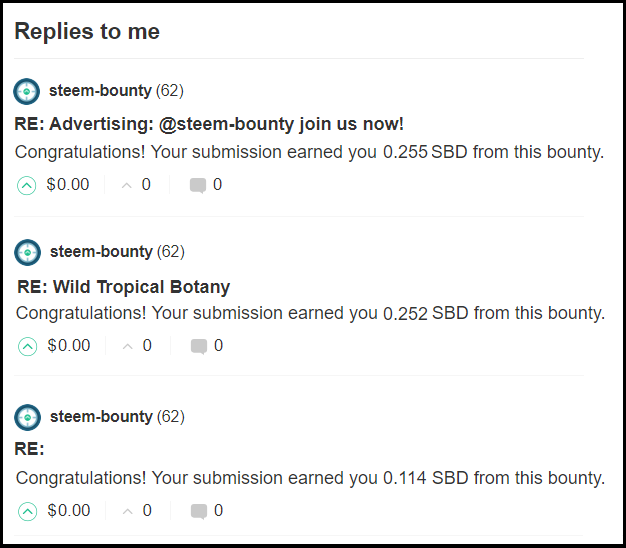Click steem-bounty avatar on the last reply

point(28,417)
